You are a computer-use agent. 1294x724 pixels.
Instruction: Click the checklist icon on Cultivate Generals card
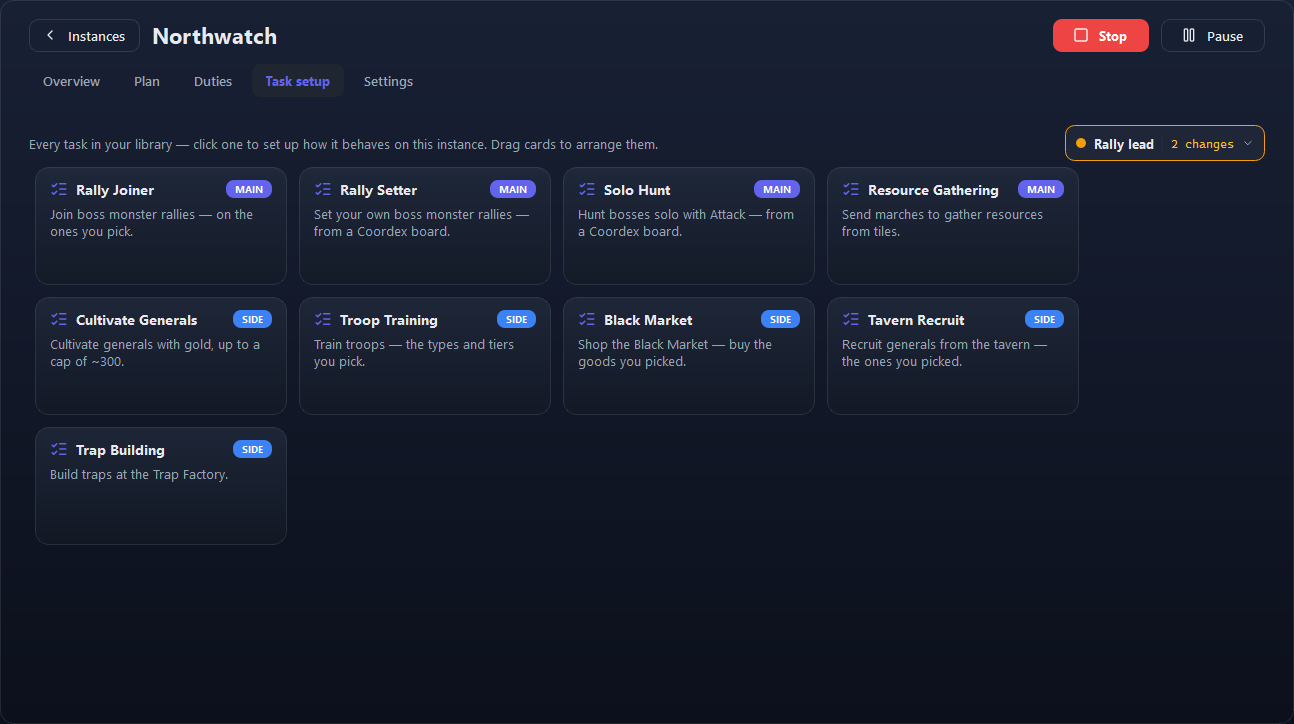pos(59,319)
